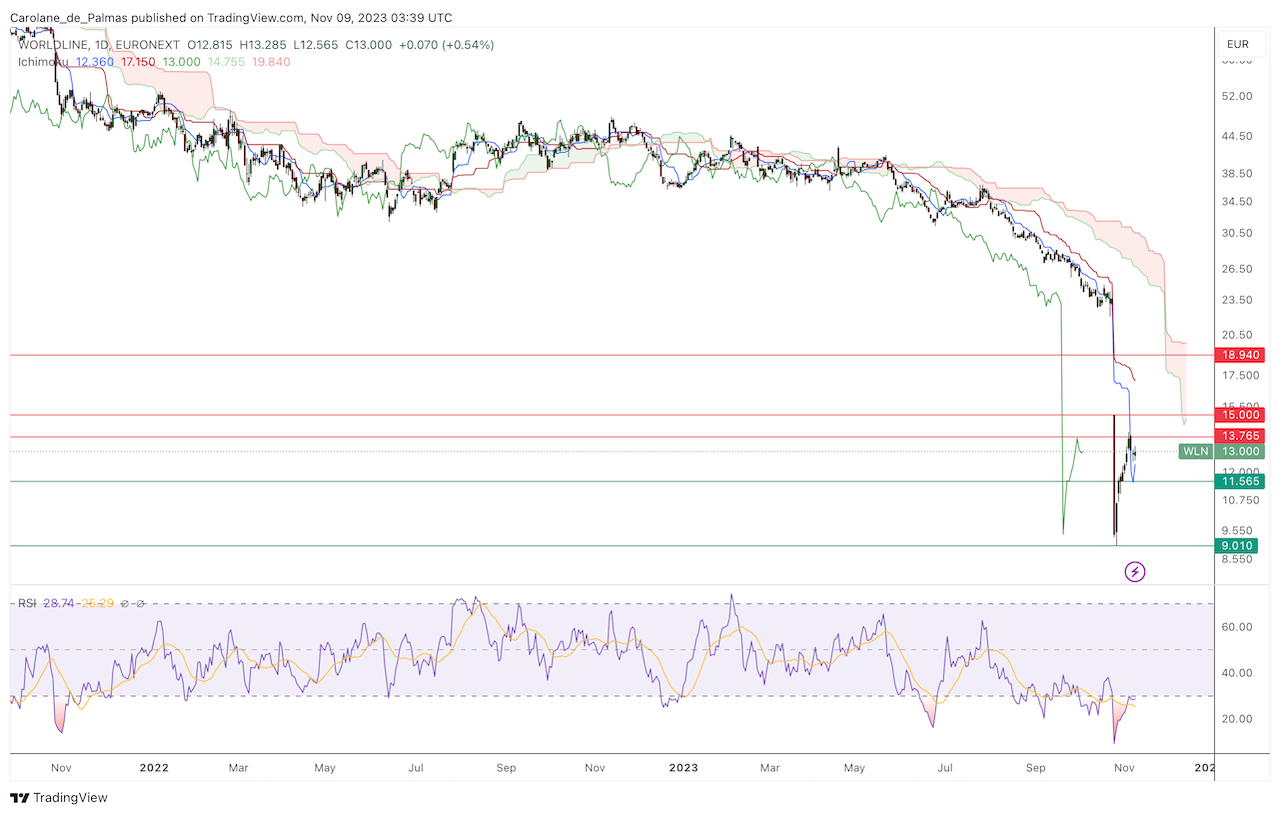Click the Ichimoku blue value 12.360
This screenshot has width=1280, height=816.
coord(95,61)
